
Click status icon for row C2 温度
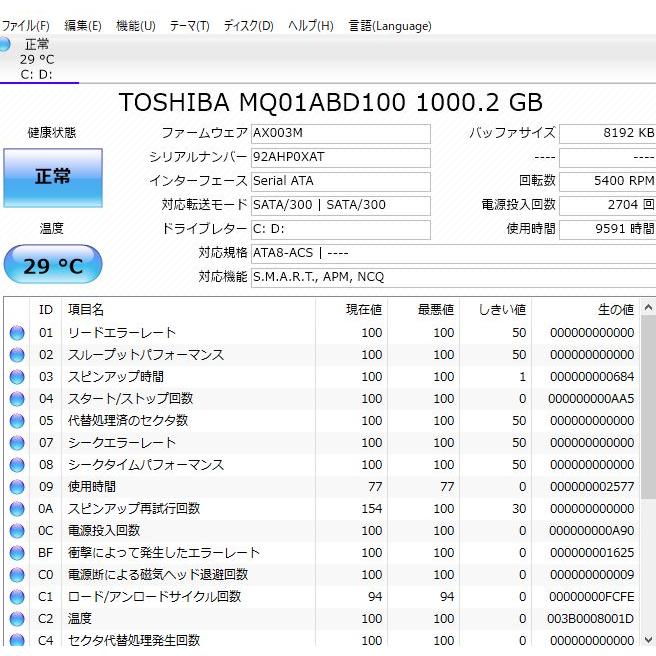(x=17, y=619)
